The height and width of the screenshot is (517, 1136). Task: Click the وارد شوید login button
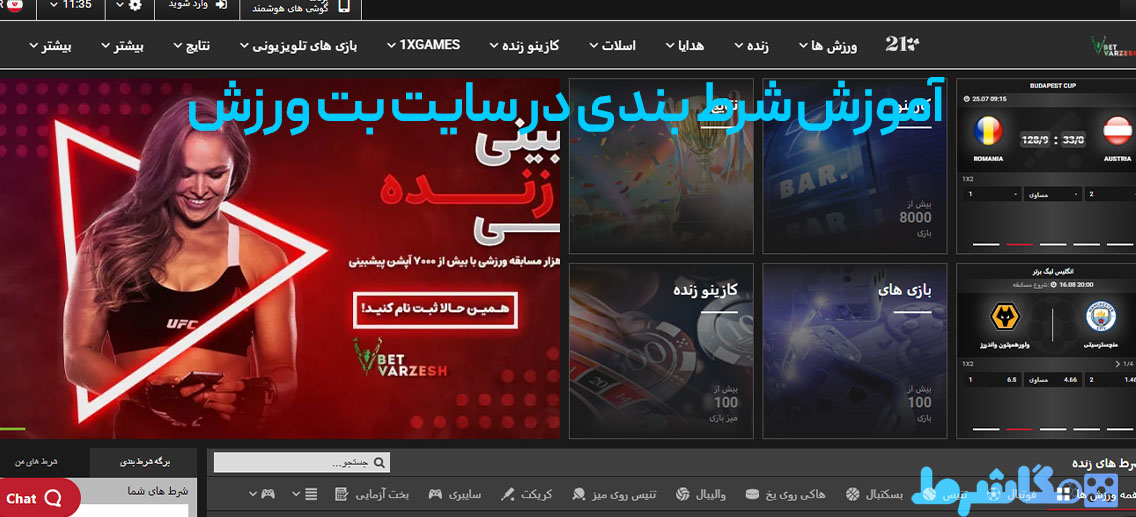pos(197,5)
